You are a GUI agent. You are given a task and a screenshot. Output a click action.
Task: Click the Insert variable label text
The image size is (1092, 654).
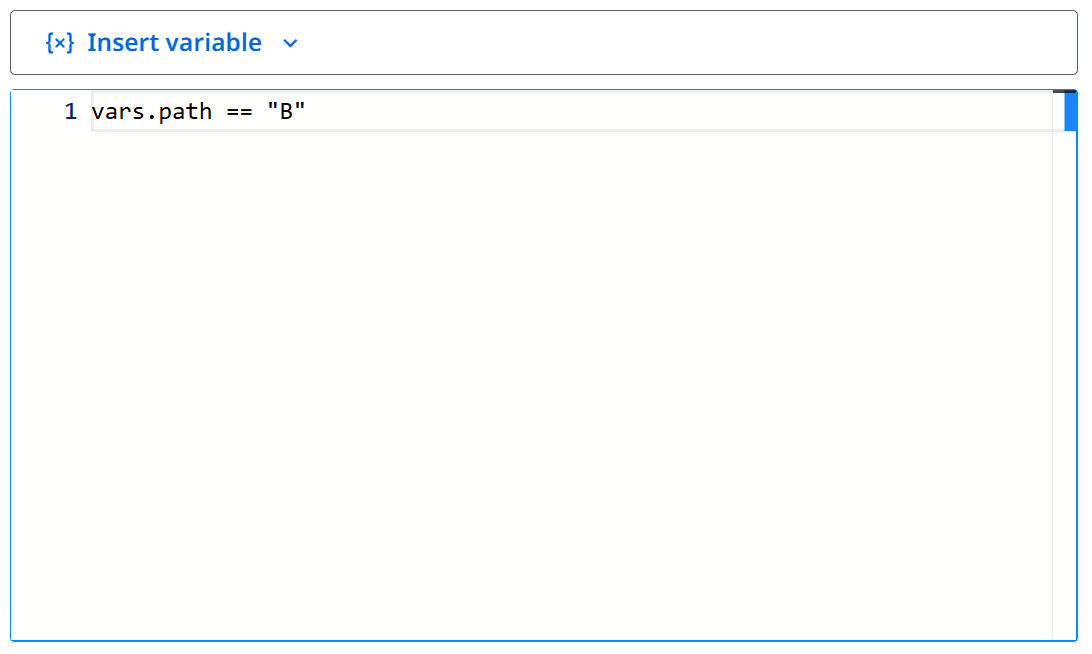coord(174,43)
